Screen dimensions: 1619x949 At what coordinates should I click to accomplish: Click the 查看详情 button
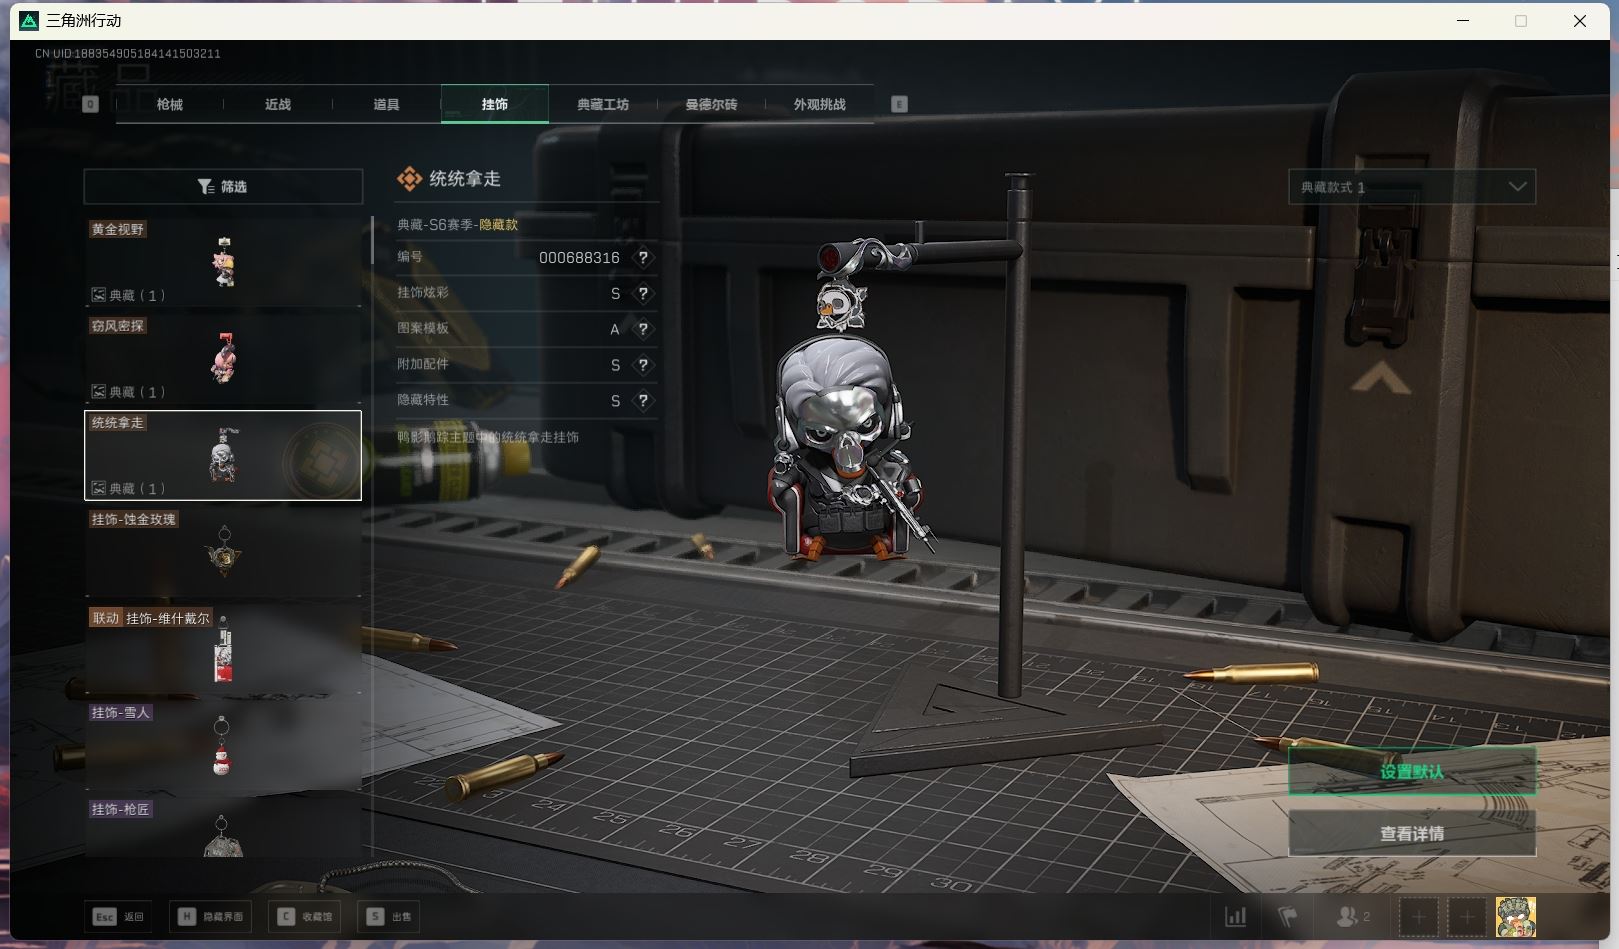(x=1411, y=833)
